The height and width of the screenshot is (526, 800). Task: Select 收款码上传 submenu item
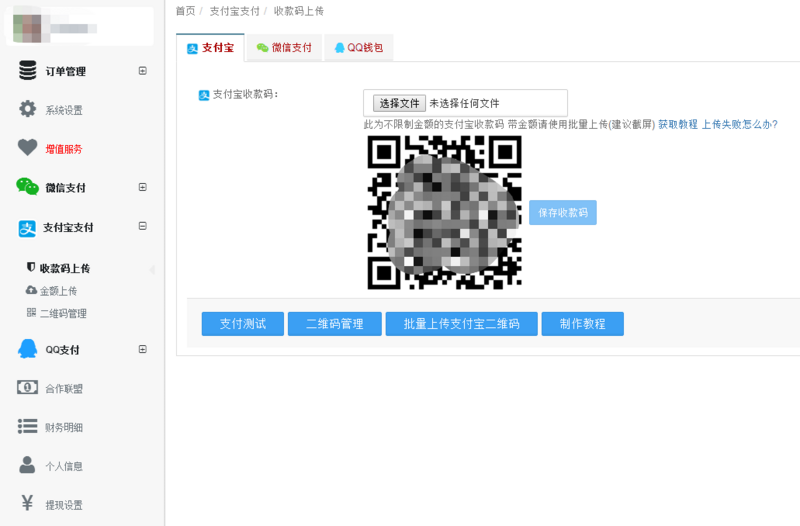click(x=65, y=268)
